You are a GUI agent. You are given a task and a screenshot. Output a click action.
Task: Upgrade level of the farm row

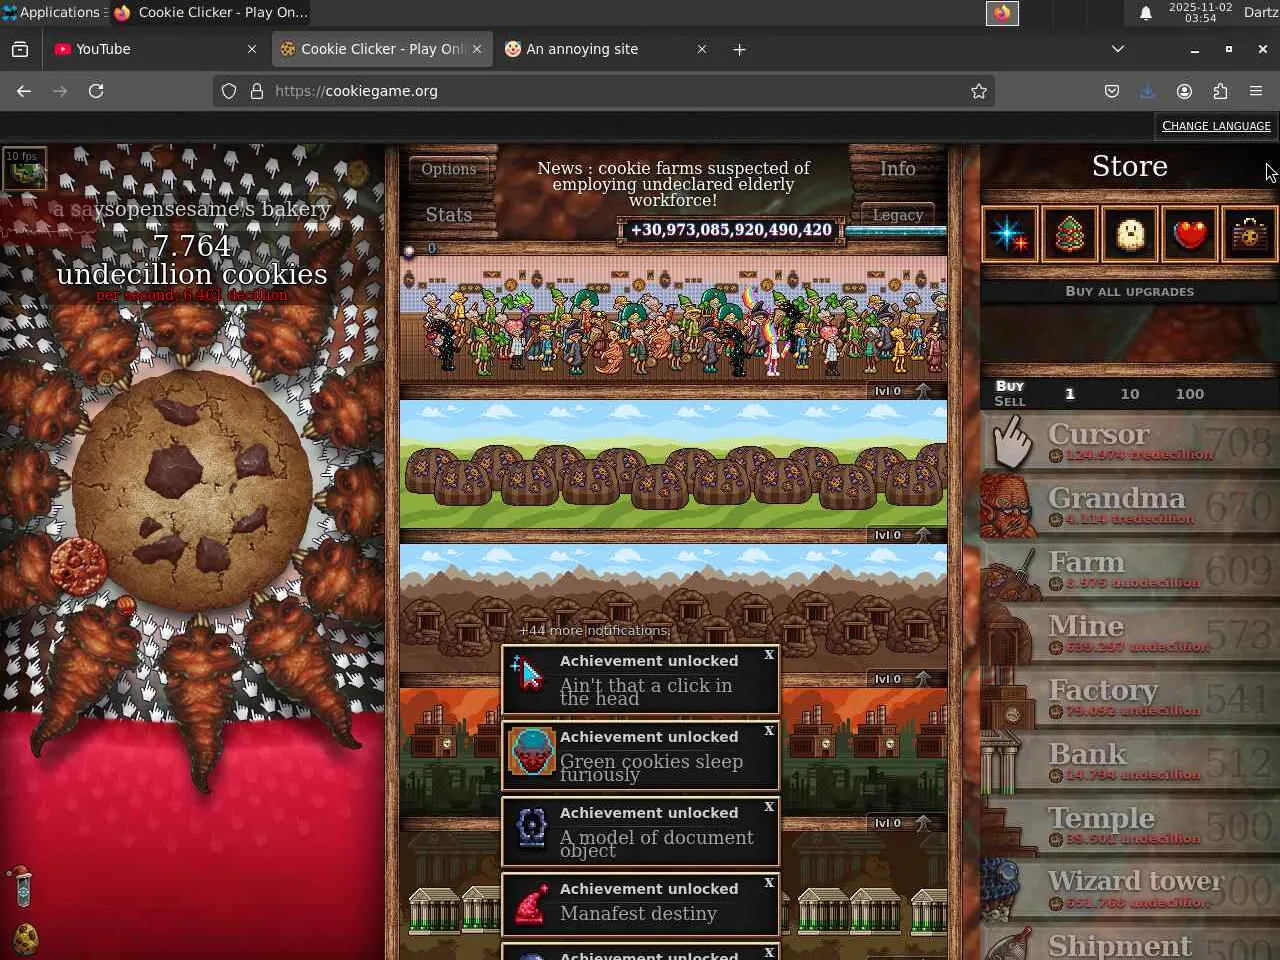pyautogui.click(x=902, y=535)
